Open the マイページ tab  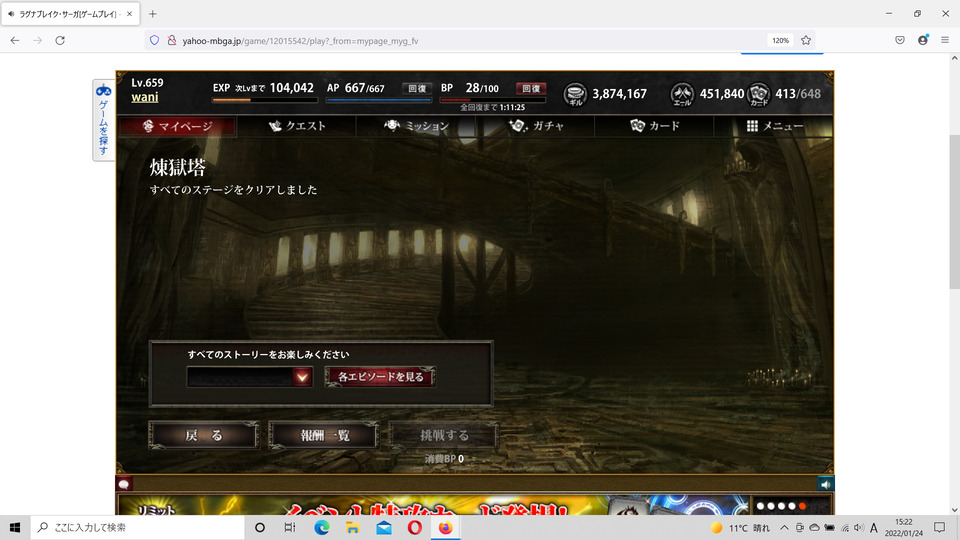point(177,126)
